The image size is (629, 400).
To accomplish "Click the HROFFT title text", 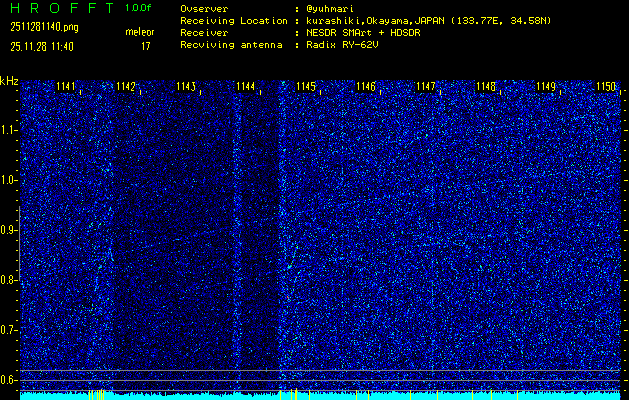I will click(x=59, y=8).
